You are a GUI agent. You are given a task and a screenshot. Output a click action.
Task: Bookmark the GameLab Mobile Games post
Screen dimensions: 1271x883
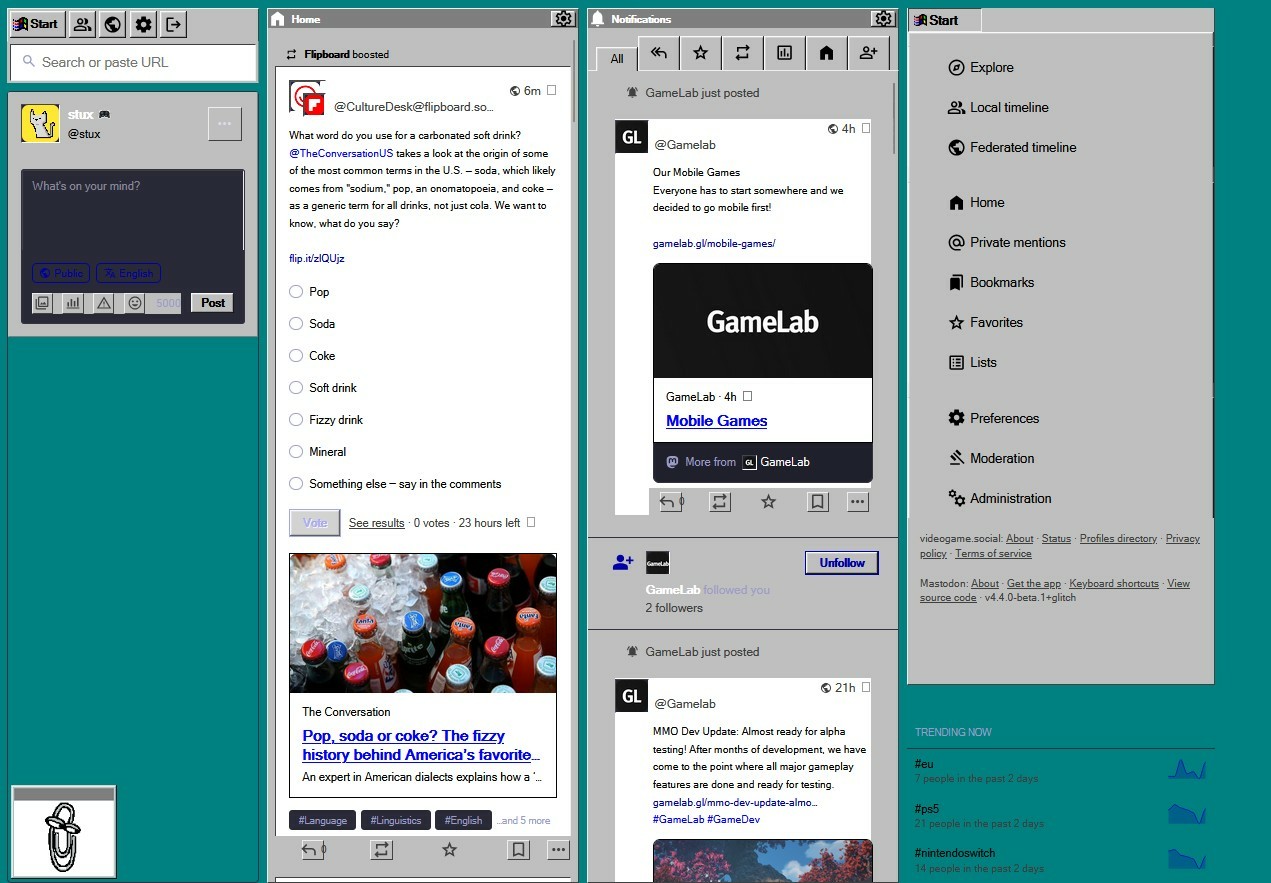pos(818,502)
